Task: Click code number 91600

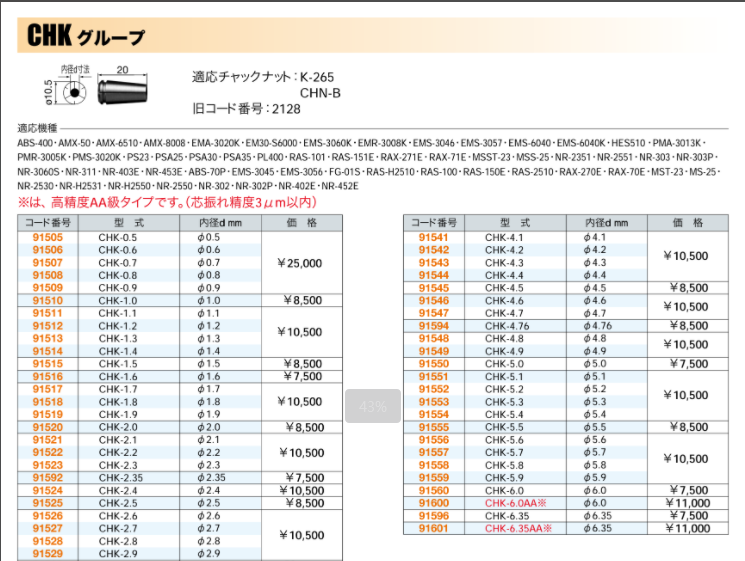Action: pyautogui.click(x=433, y=503)
